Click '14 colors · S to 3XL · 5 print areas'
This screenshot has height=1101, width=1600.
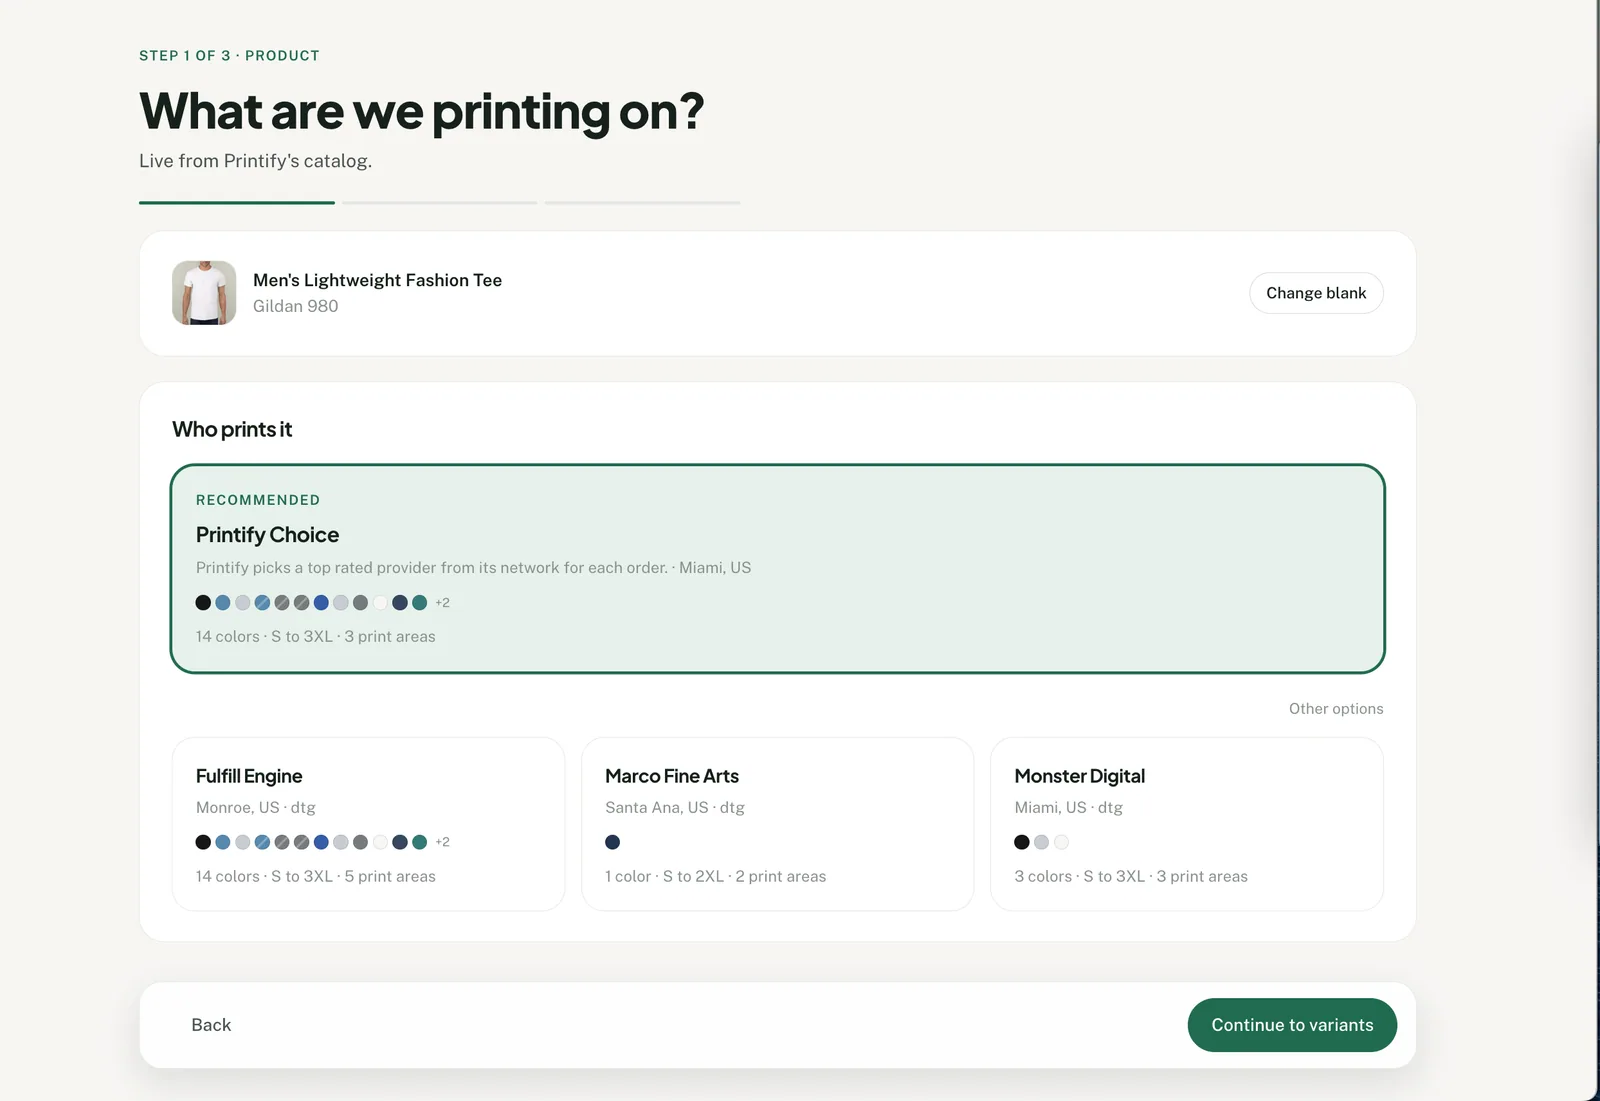(x=316, y=876)
